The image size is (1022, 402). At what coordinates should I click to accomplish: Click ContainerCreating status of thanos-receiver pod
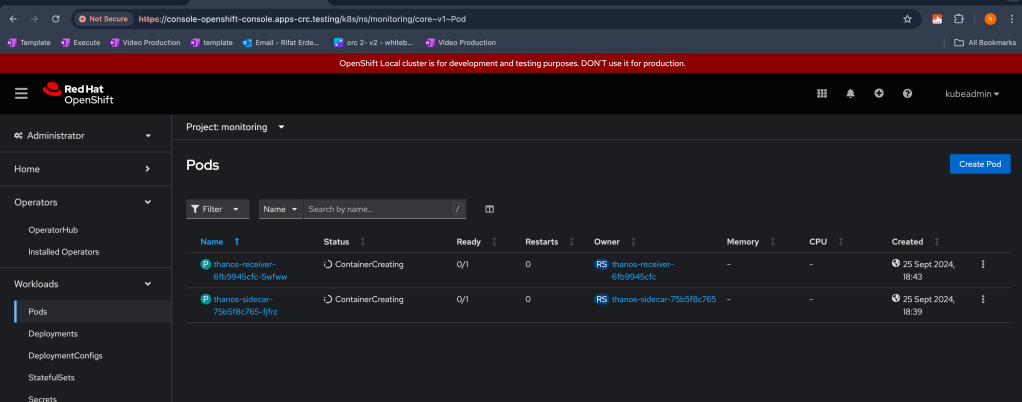pos(364,265)
